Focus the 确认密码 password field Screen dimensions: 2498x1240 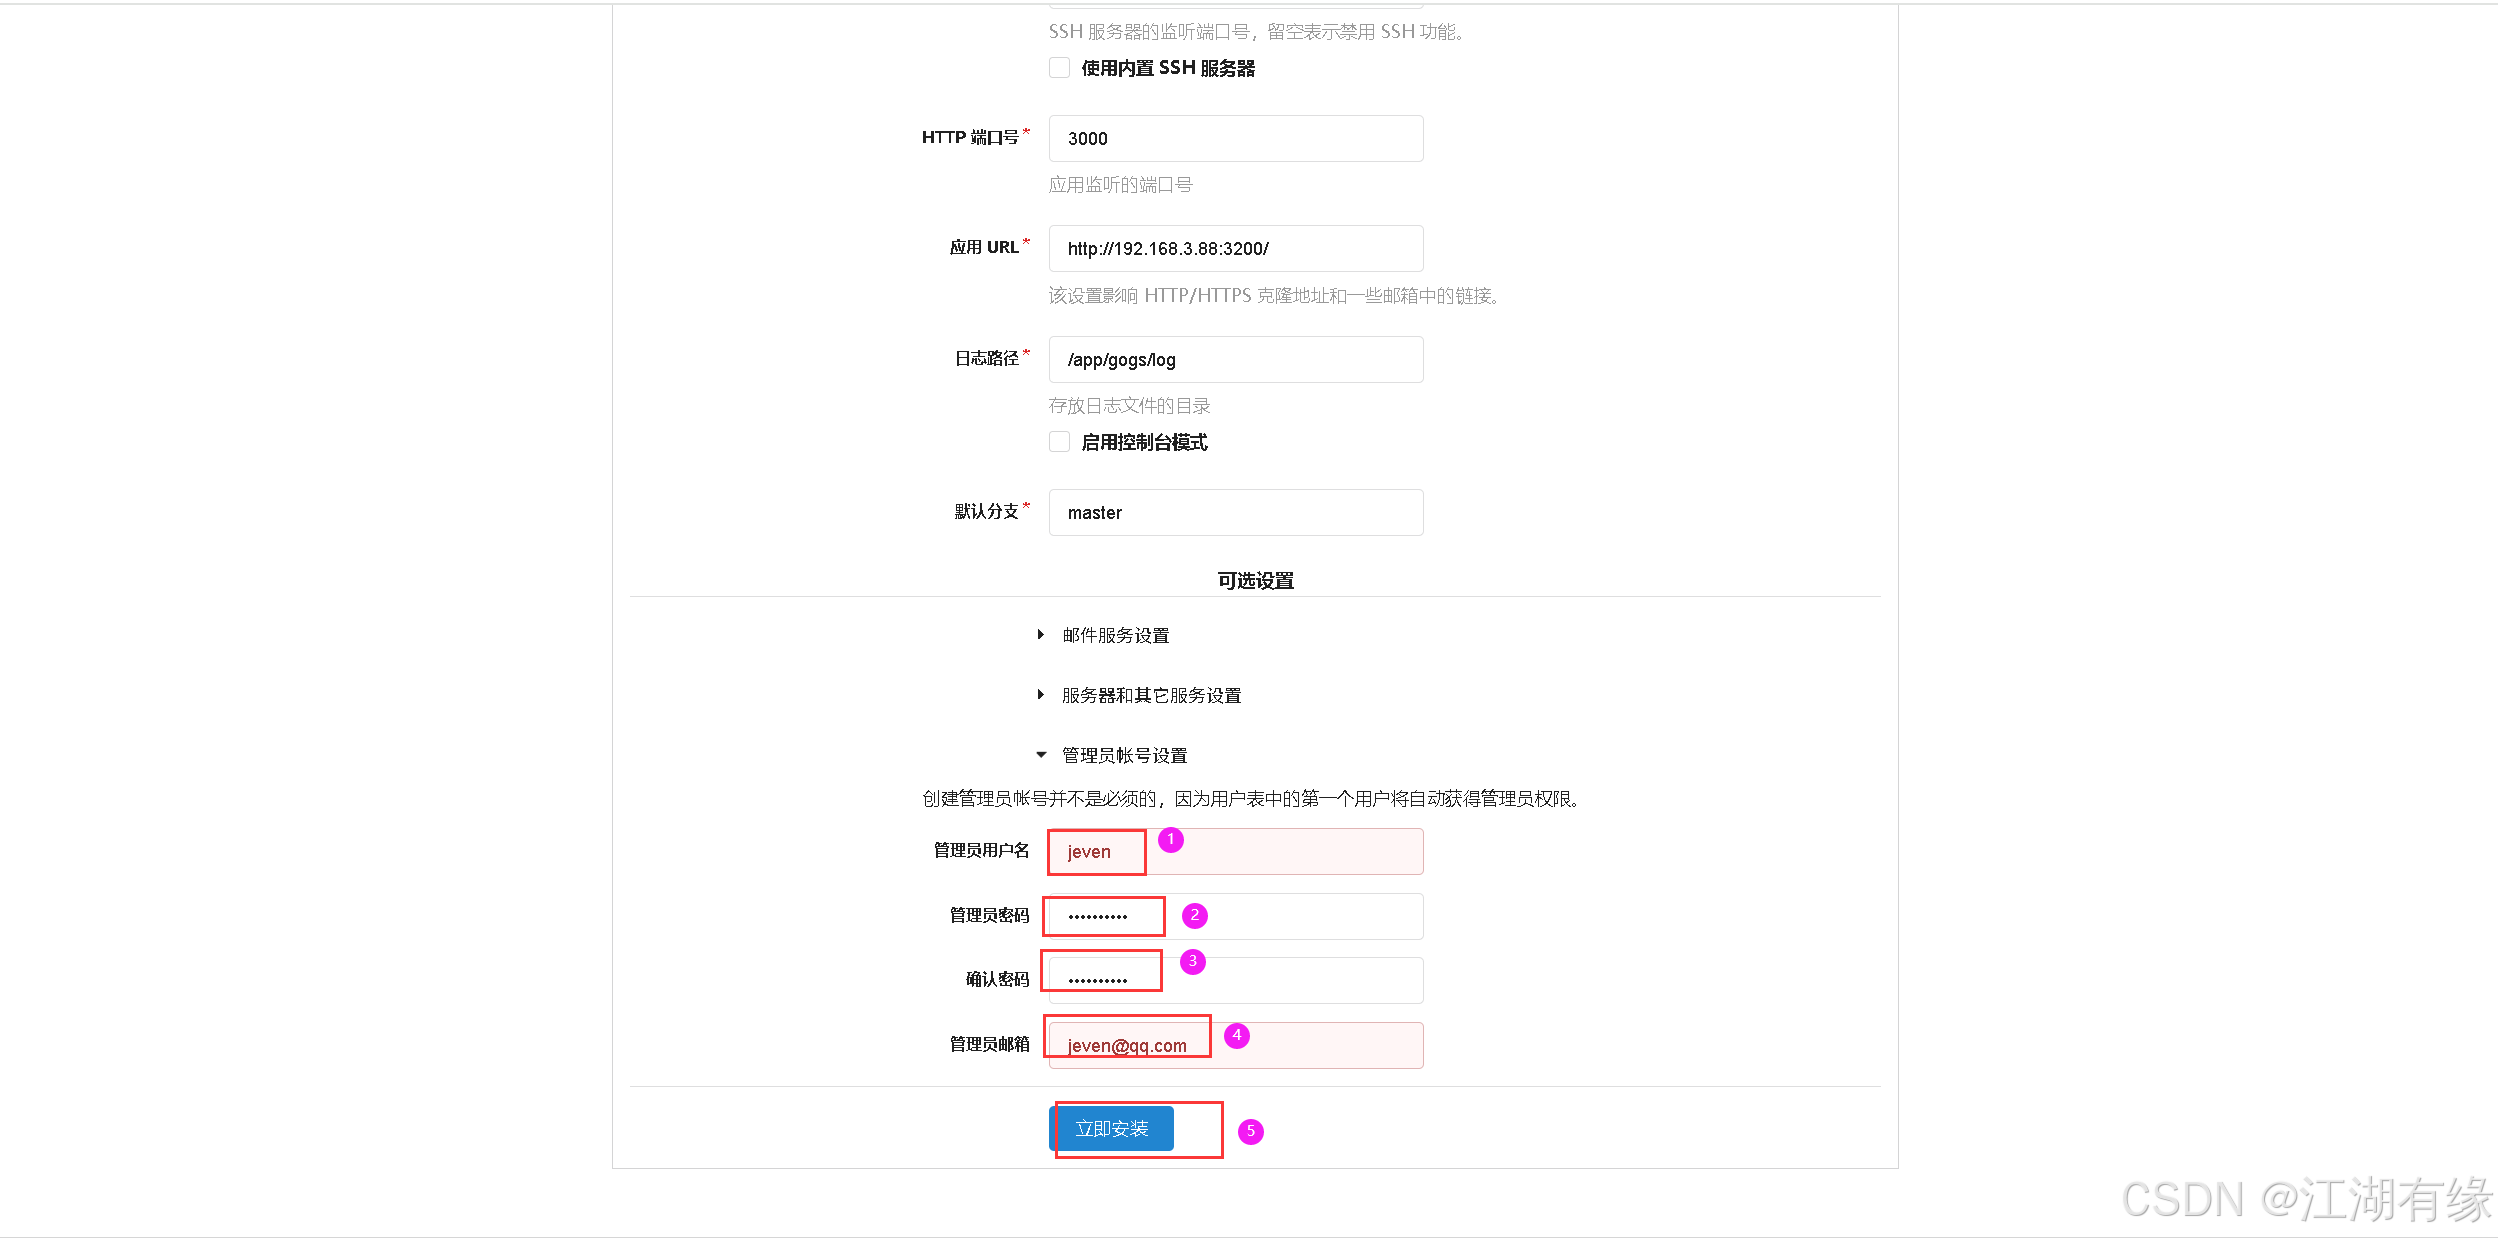pos(1236,980)
